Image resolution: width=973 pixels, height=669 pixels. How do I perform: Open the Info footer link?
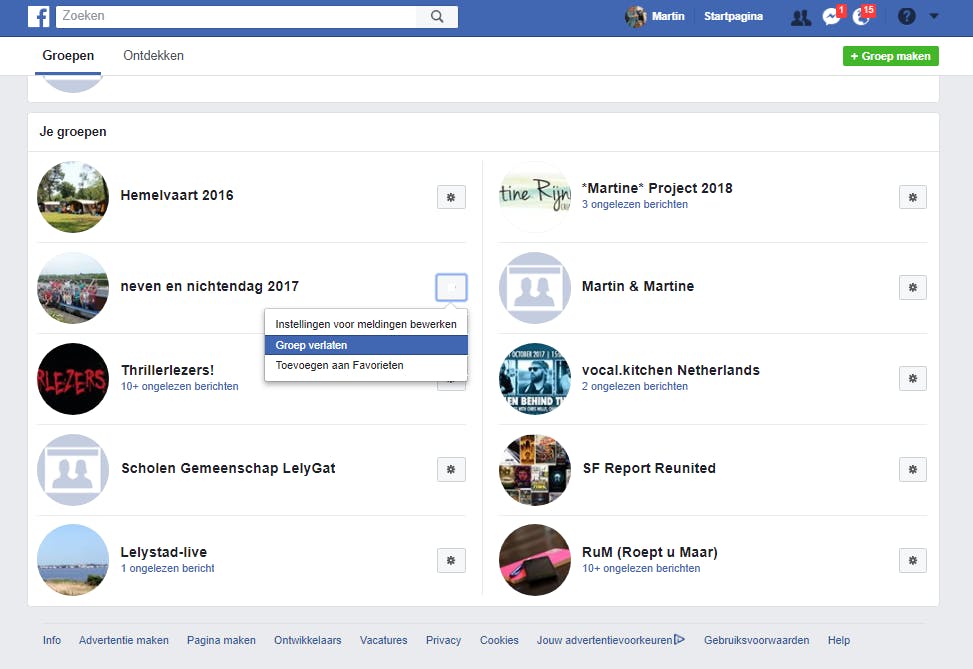click(52, 640)
